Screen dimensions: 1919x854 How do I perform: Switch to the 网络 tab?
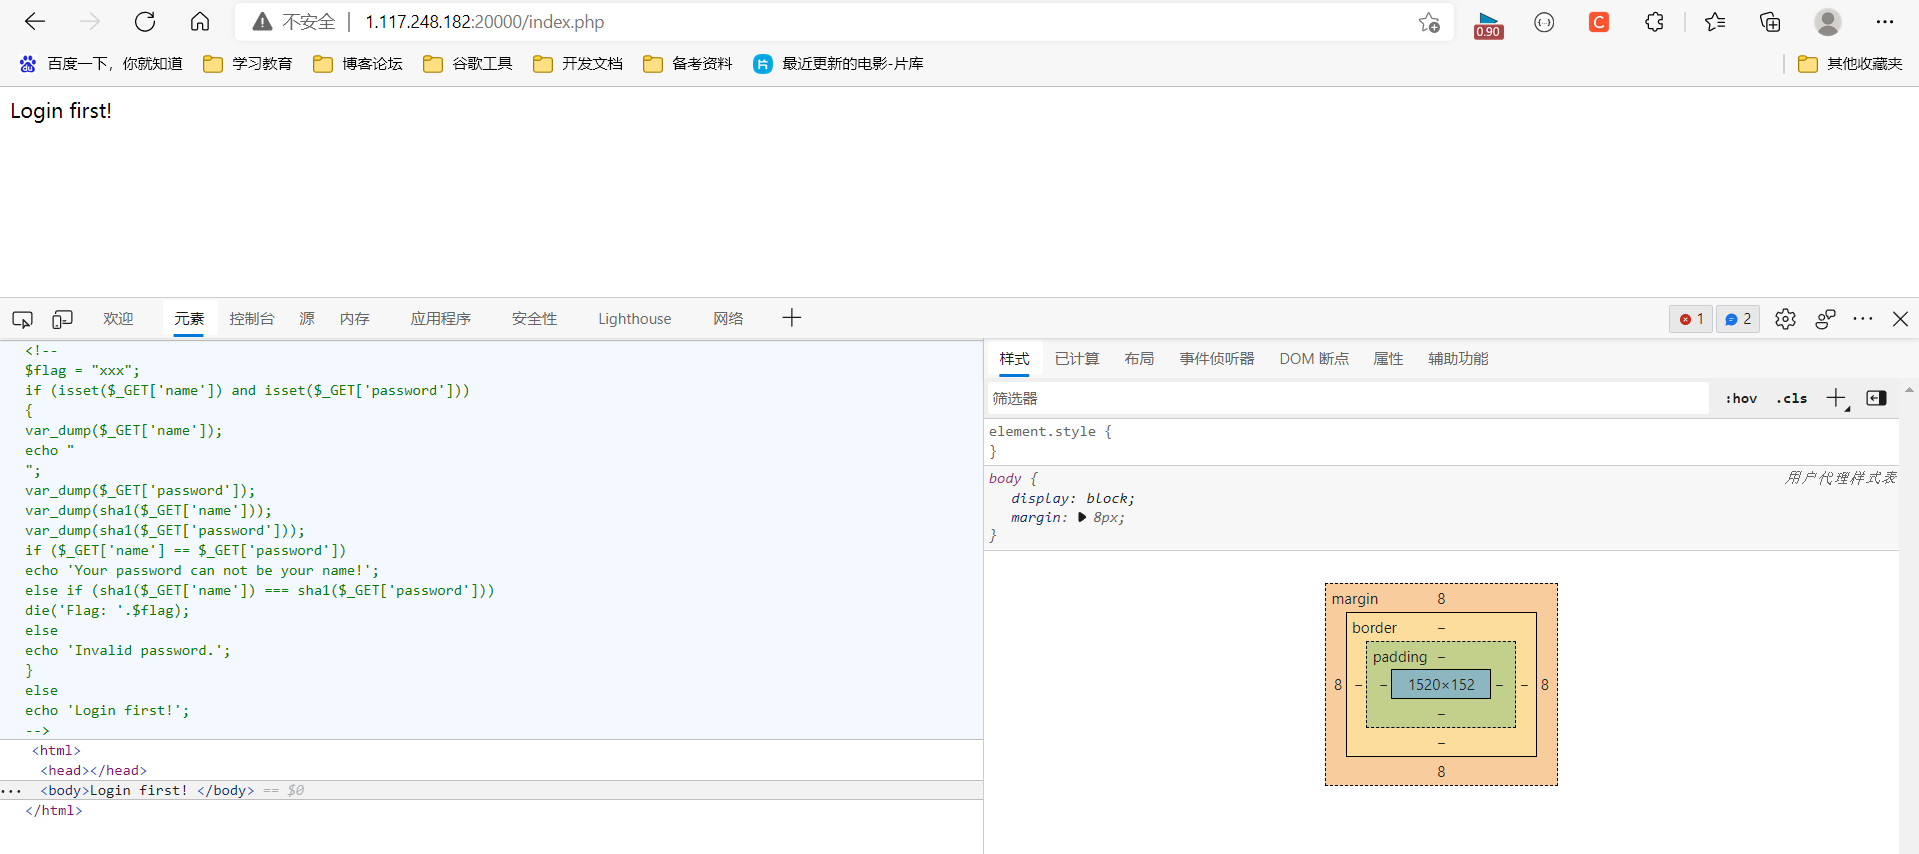pos(728,319)
